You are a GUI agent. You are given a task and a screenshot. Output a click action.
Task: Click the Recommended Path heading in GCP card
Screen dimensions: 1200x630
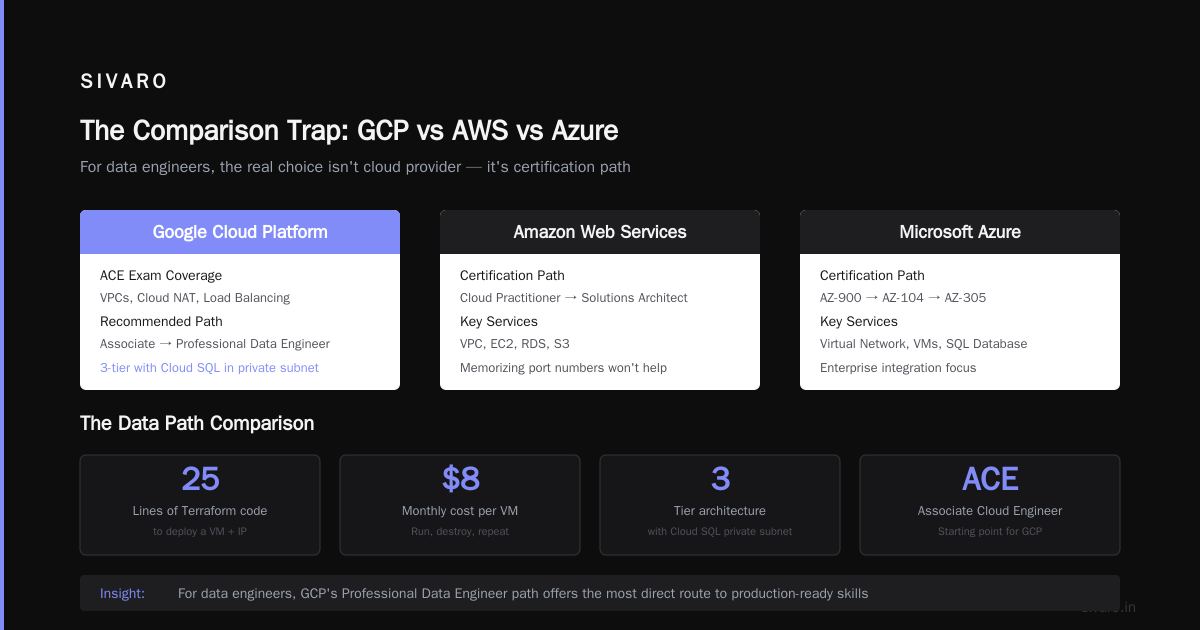161,321
